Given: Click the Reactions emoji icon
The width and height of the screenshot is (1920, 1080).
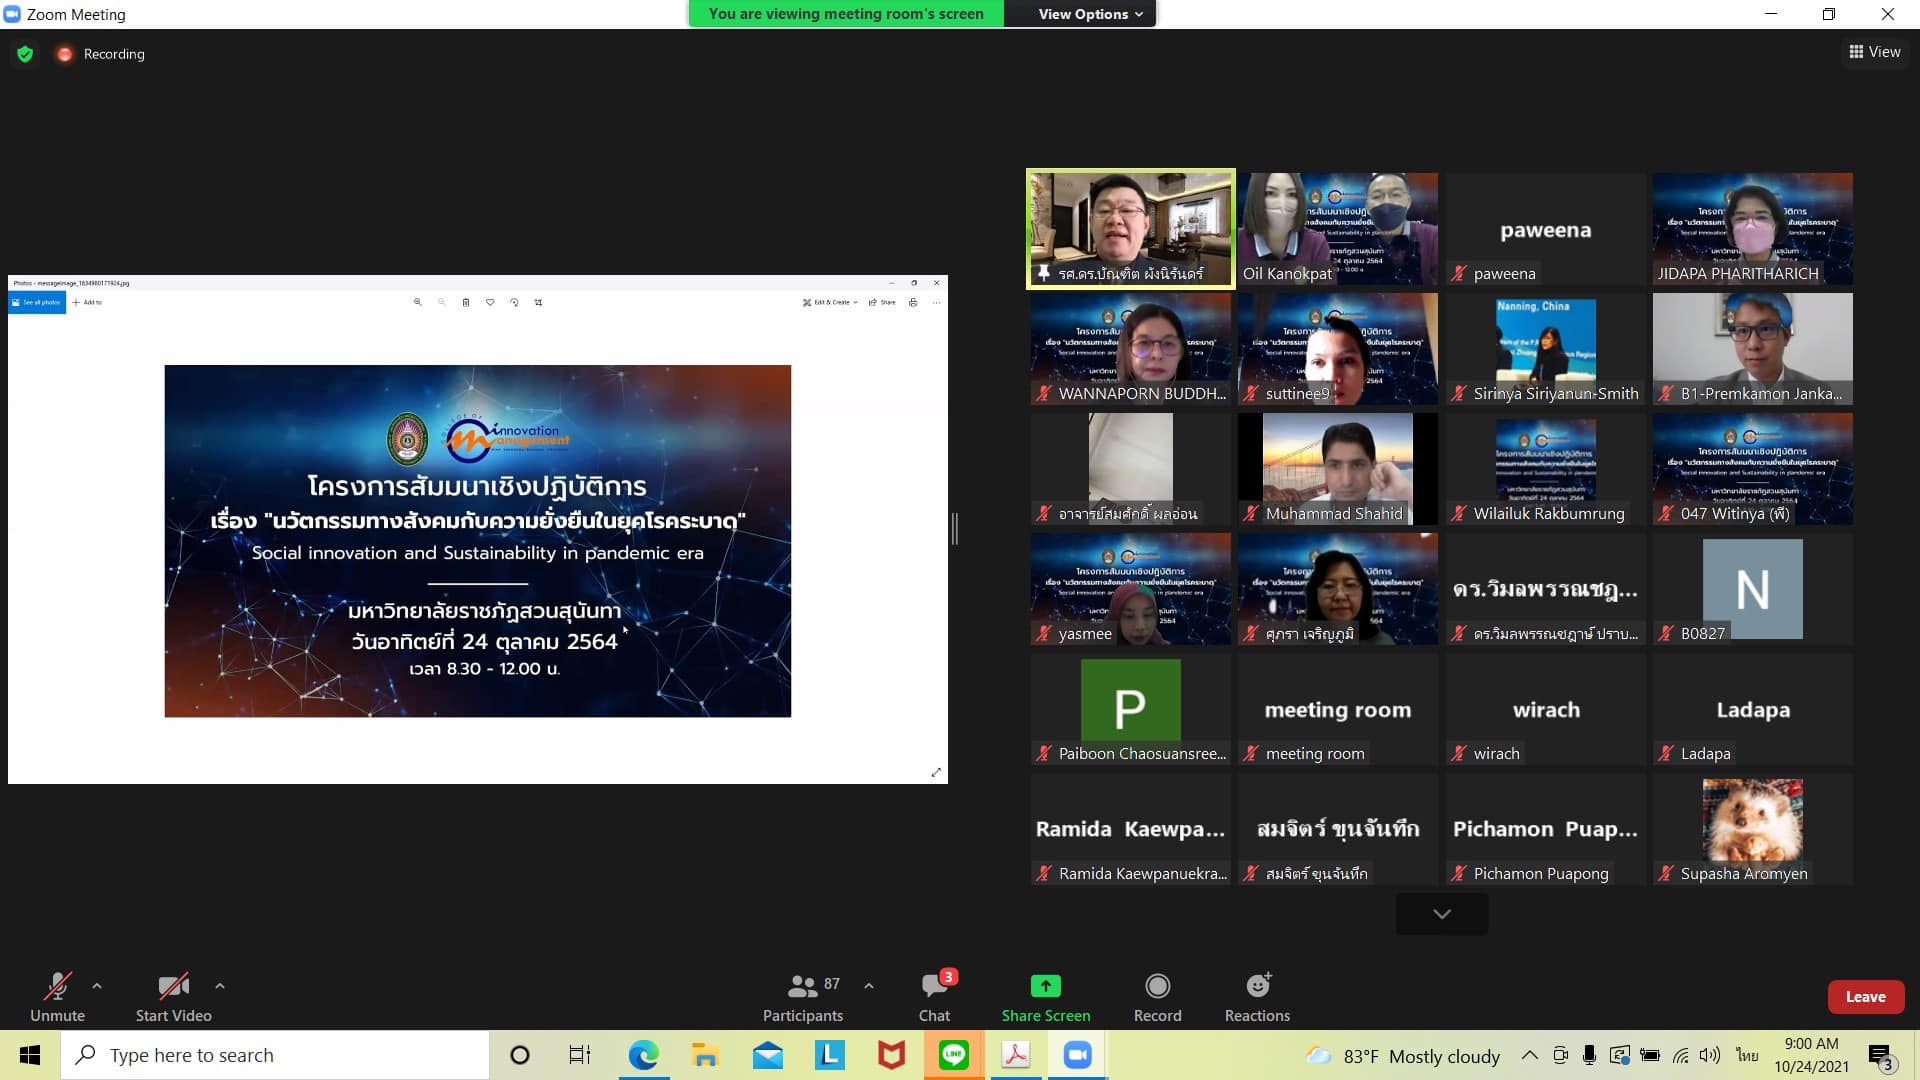Looking at the screenshot, I should pyautogui.click(x=1257, y=986).
